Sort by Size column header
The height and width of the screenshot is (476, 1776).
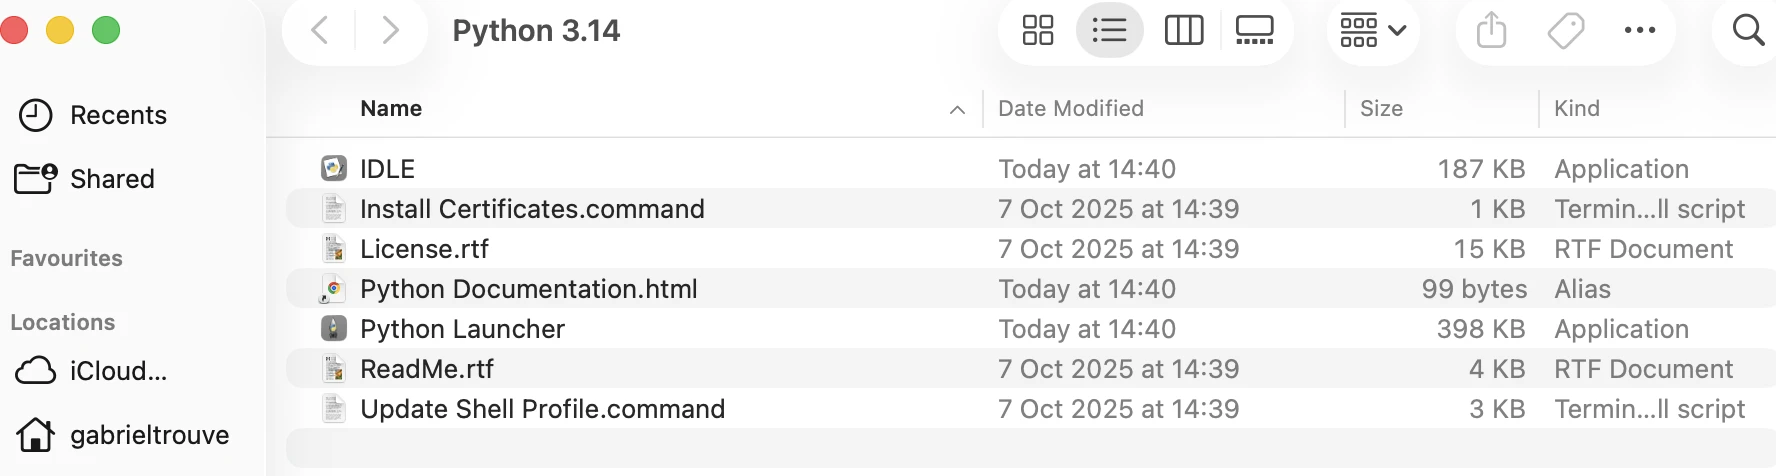(1381, 109)
